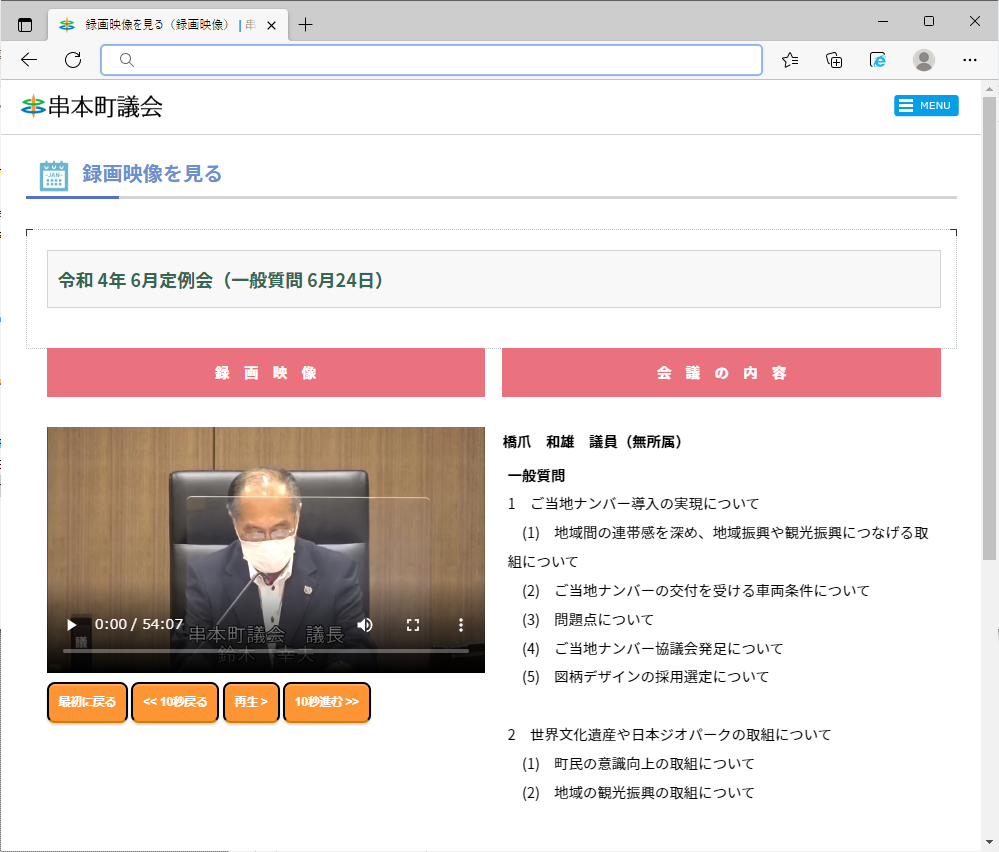Viewport: 999px width, 852px height.
Task: Click the 録画映像 section header
Action: pos(266,373)
